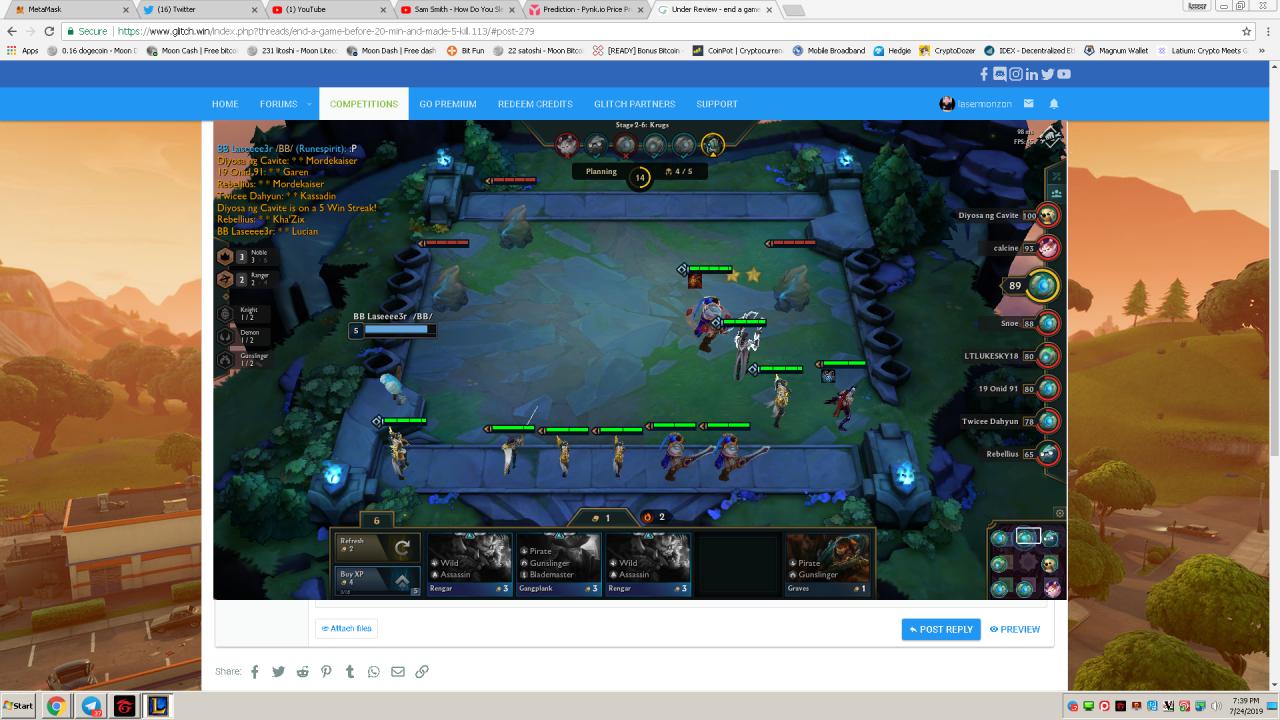
Task: Click the uploaded game screenshot image
Action: 640,360
